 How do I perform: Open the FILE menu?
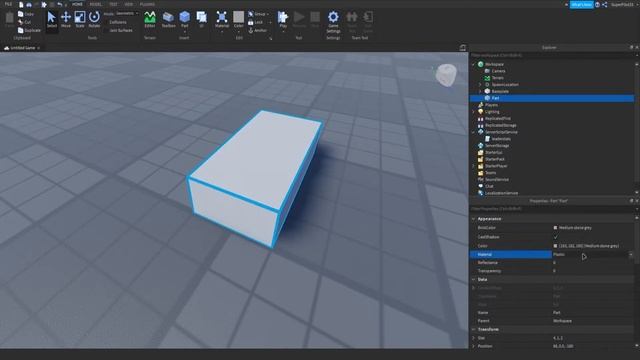[x=8, y=4]
